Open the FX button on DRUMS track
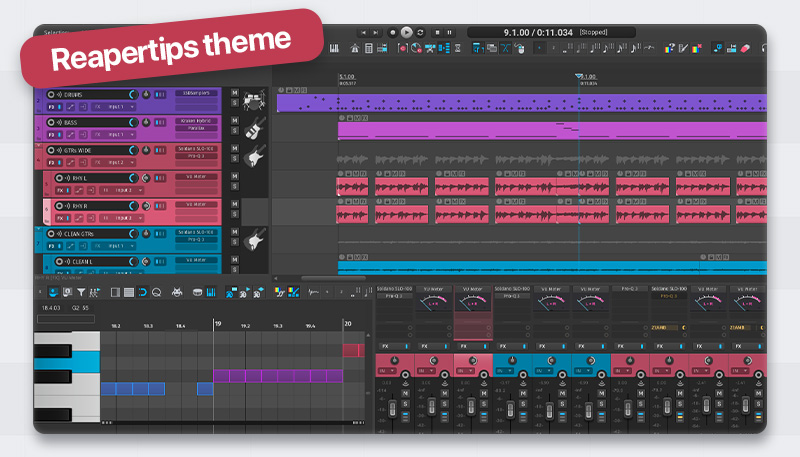Viewport: 800px width, 457px height. [54, 107]
